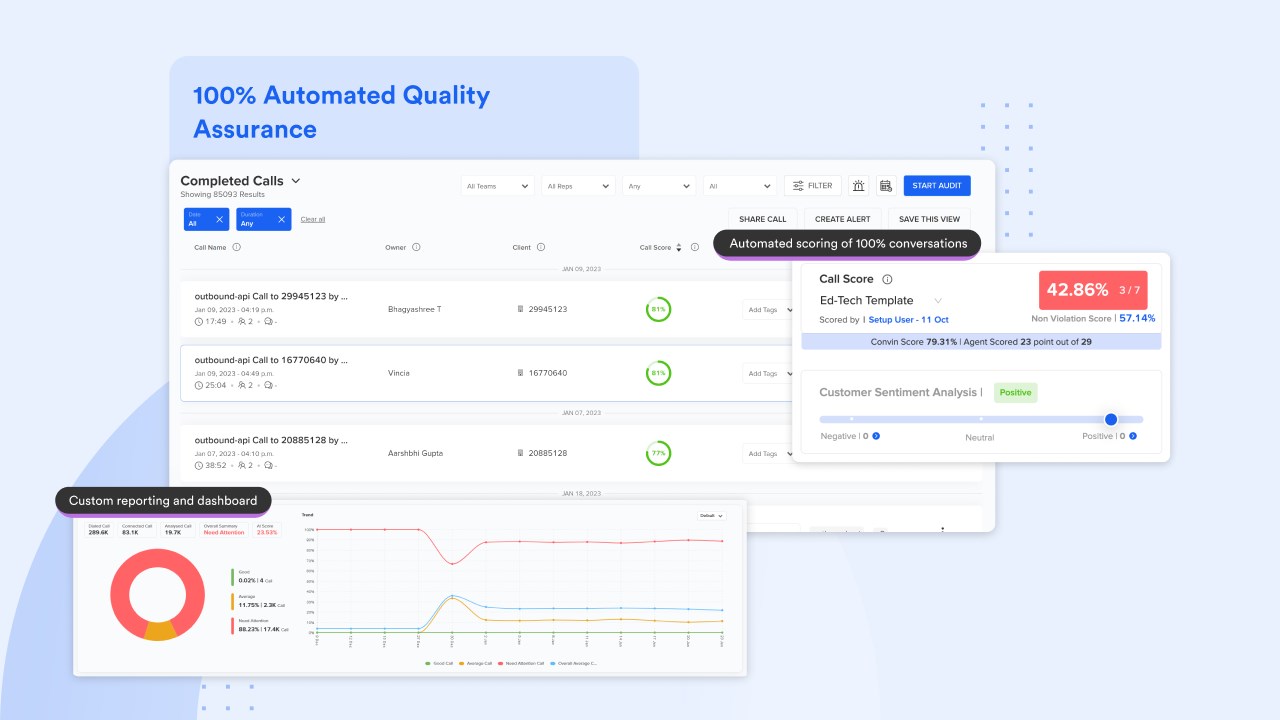
Task: Click the comments icon in the 38:52 row
Action: coord(268,466)
